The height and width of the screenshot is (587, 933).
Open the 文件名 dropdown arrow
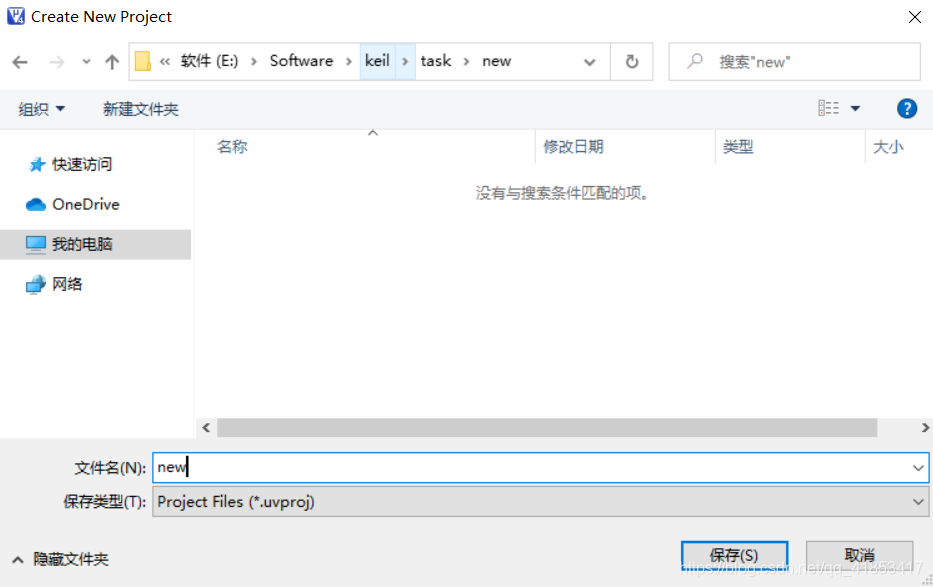click(x=918, y=467)
